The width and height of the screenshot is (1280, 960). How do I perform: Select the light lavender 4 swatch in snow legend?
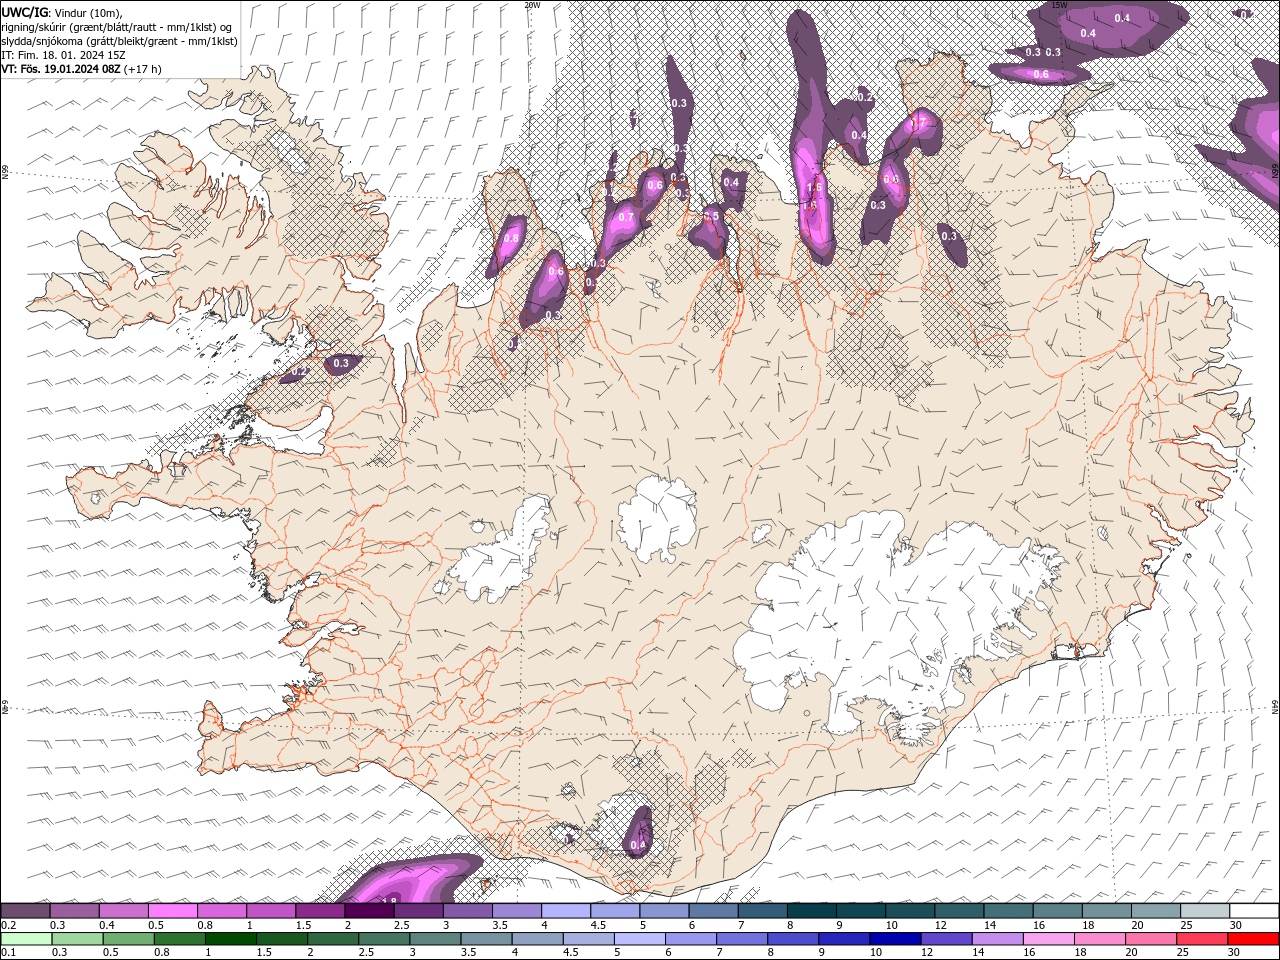tap(566, 911)
